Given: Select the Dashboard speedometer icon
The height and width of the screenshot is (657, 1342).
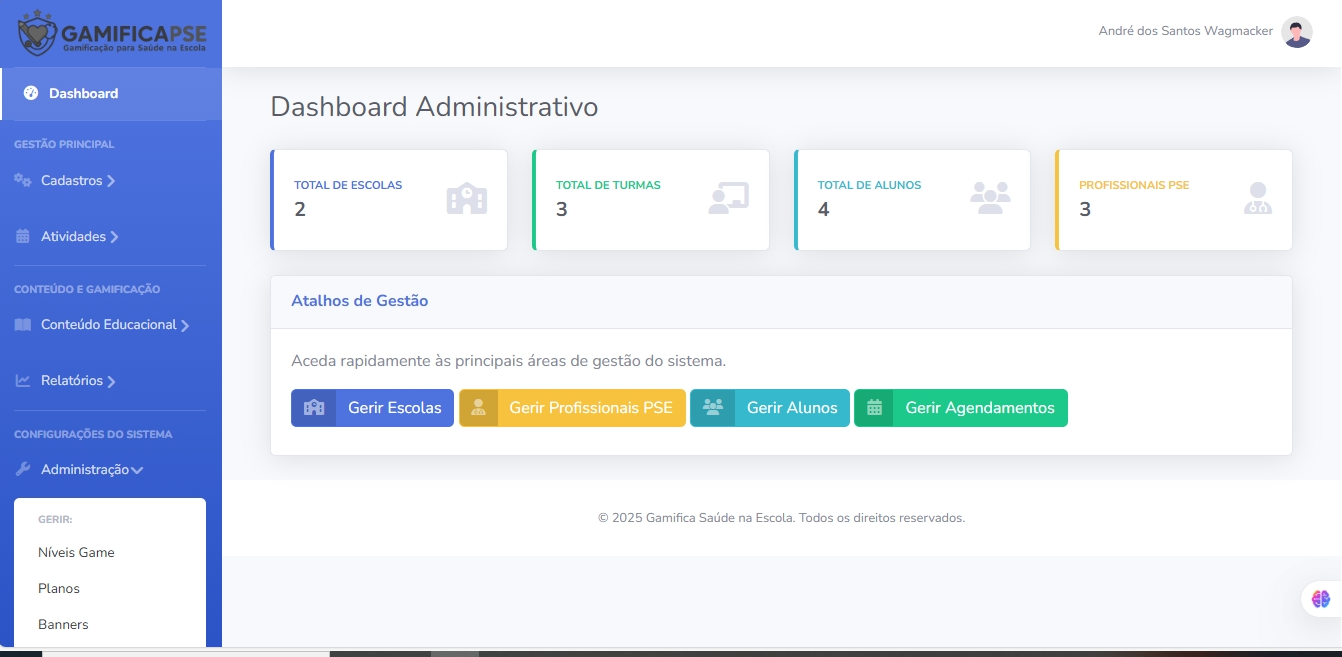Looking at the screenshot, I should [31, 93].
